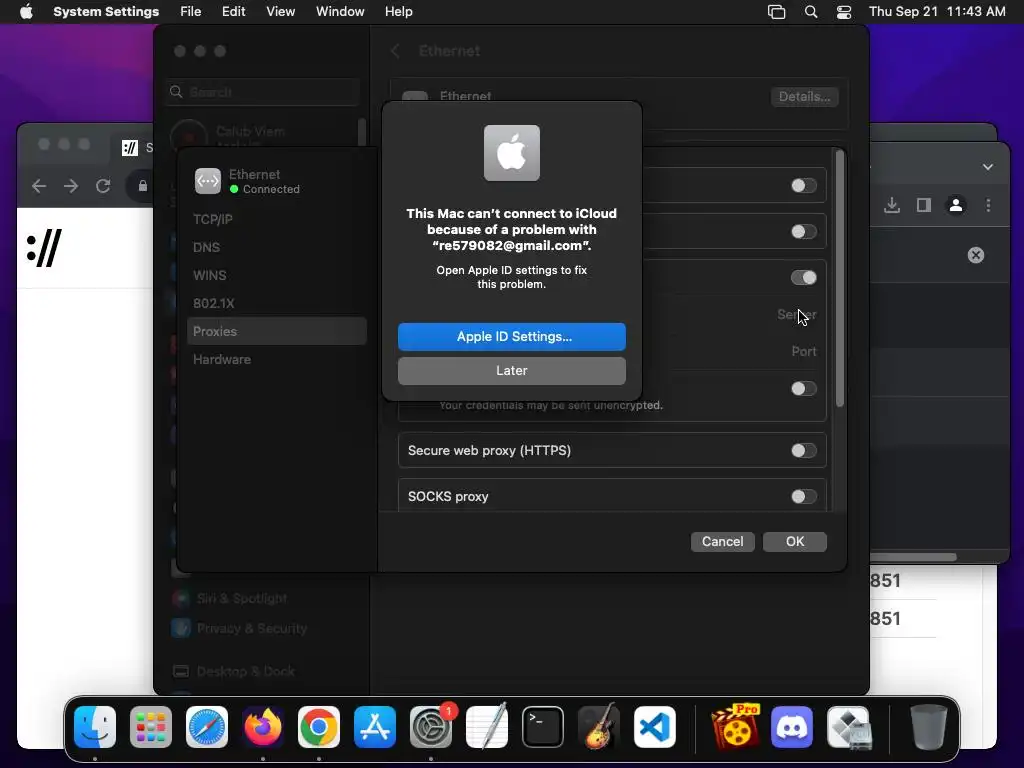Launch GarageBand from the Dock

click(x=599, y=727)
